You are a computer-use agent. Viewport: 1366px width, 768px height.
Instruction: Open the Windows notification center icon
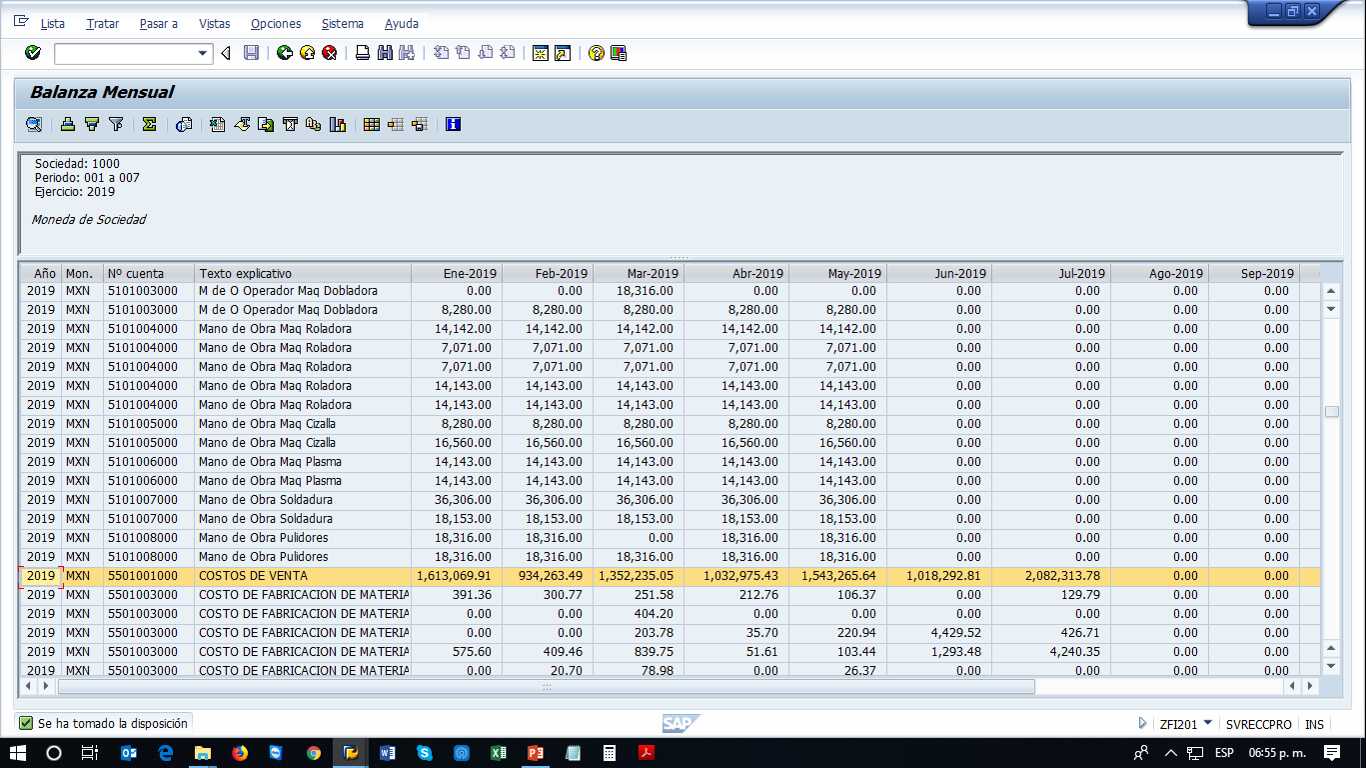[1332, 753]
